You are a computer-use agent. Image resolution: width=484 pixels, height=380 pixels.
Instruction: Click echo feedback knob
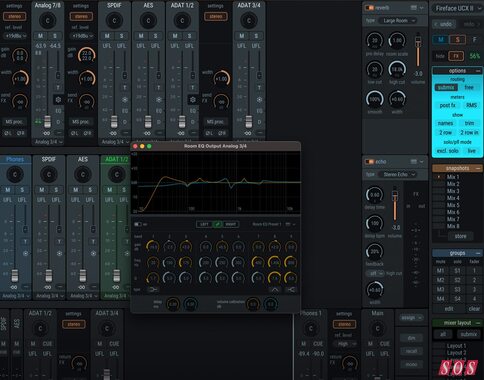[375, 252]
